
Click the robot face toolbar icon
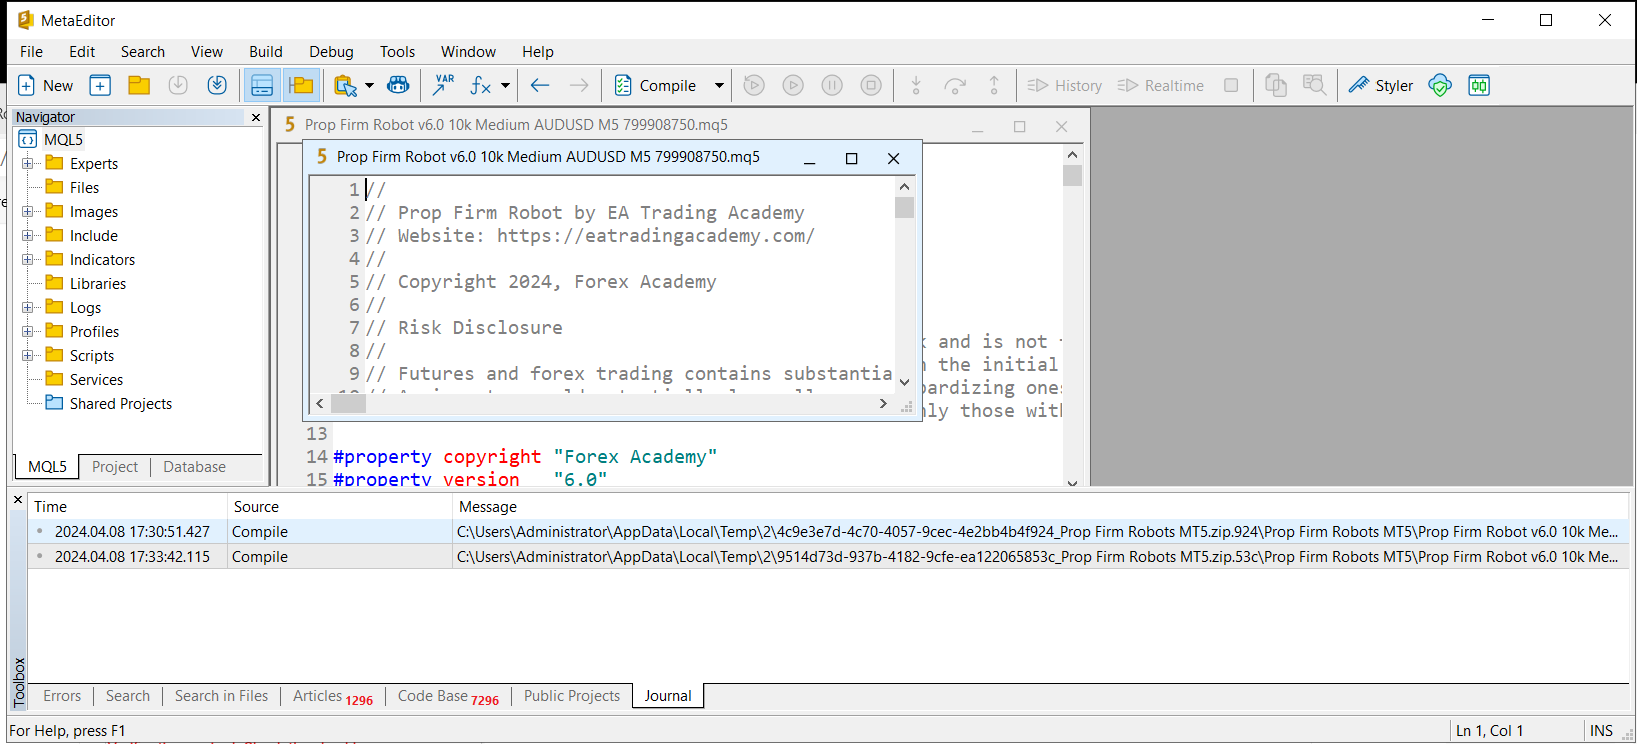398,86
